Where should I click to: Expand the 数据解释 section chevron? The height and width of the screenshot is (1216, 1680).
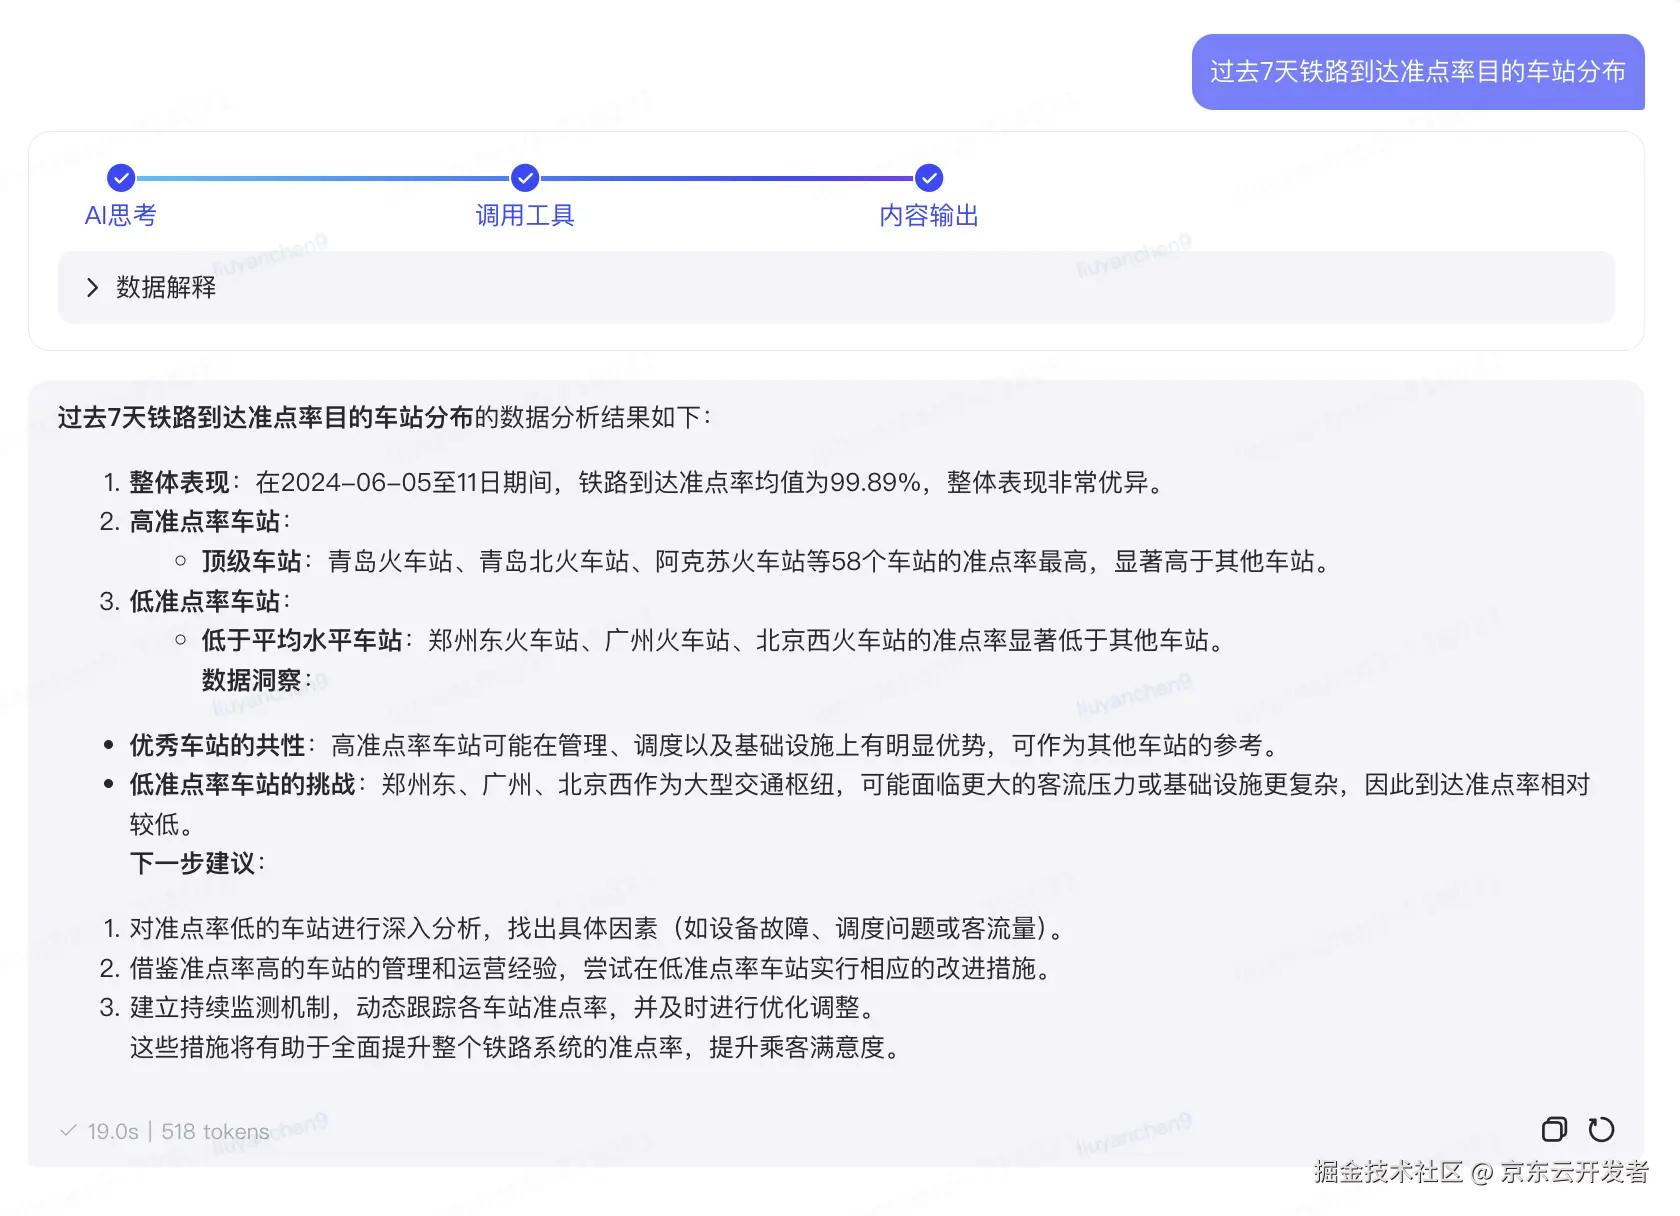[93, 288]
